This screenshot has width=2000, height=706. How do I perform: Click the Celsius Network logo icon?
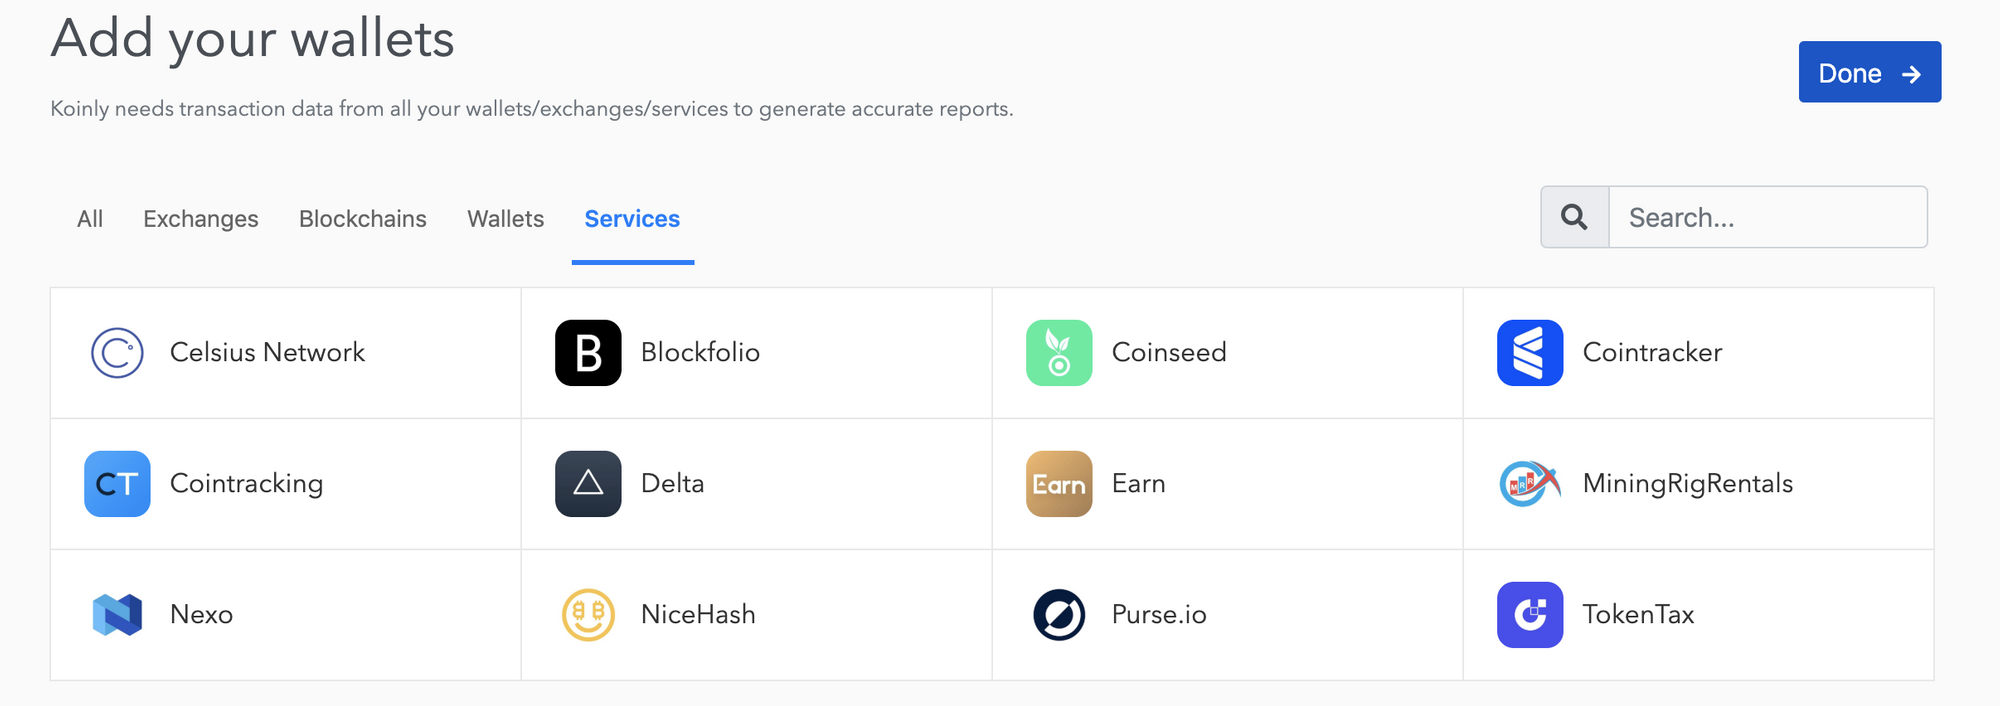(x=117, y=353)
